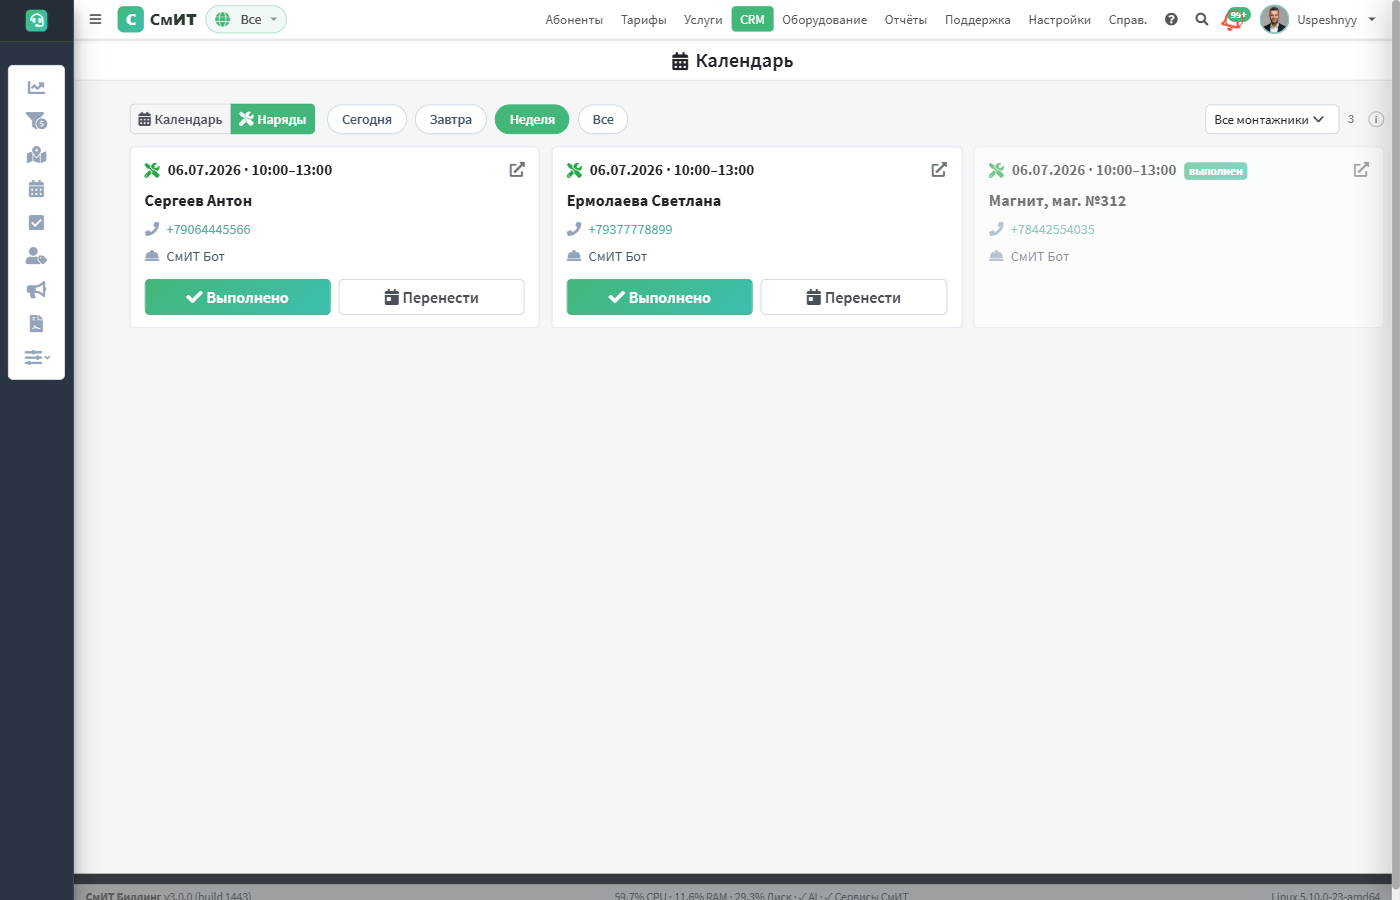This screenshot has width=1400, height=900.
Task: Click the search magnifier icon
Action: click(x=1202, y=19)
